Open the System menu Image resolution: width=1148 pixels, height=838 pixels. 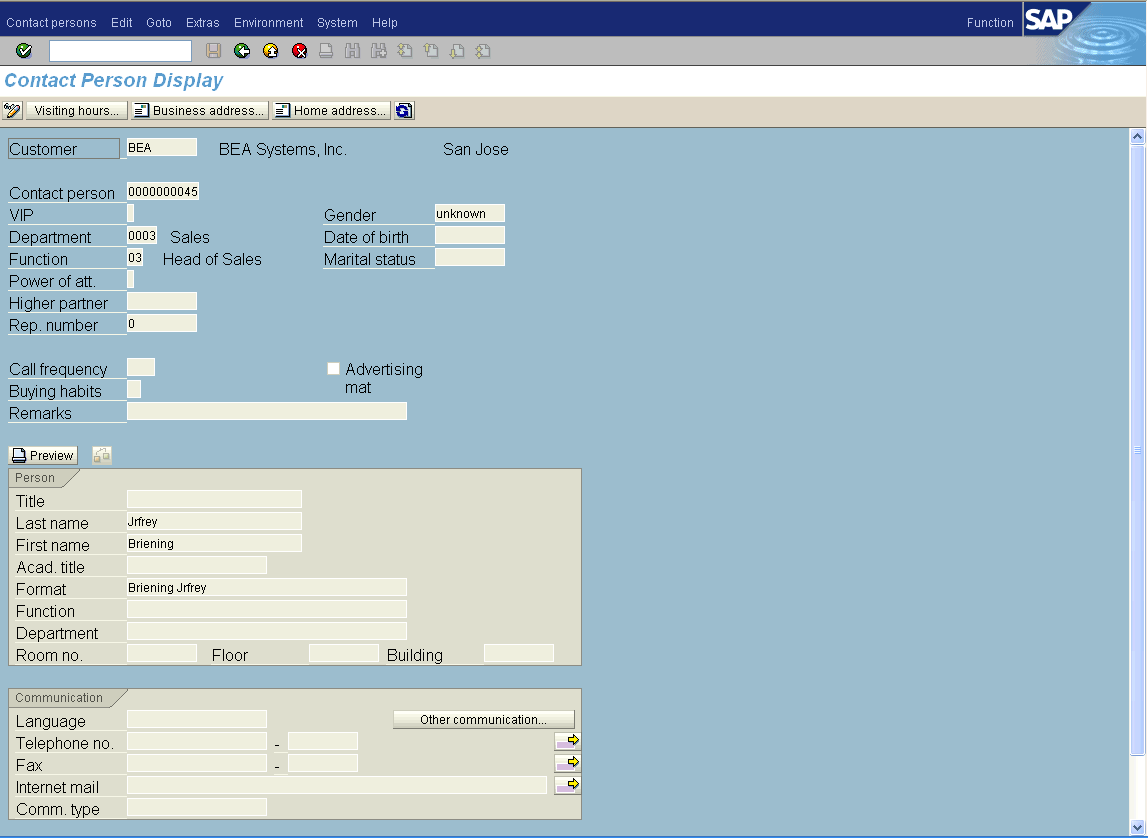338,23
